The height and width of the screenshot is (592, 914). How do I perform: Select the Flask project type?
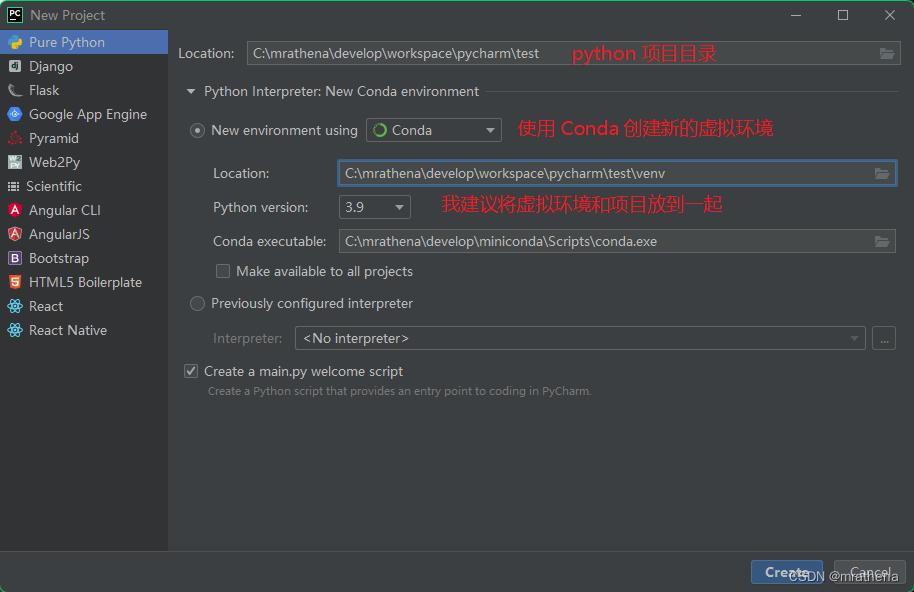pos(44,90)
